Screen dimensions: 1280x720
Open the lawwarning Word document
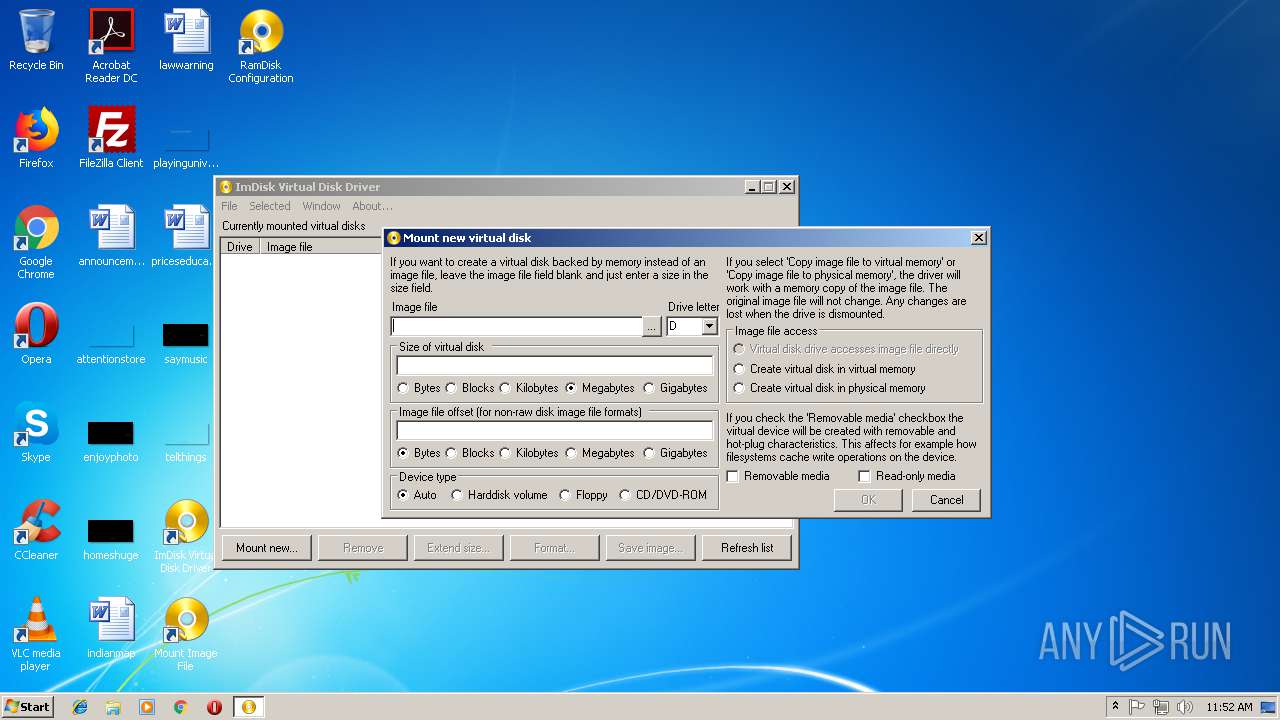point(186,42)
